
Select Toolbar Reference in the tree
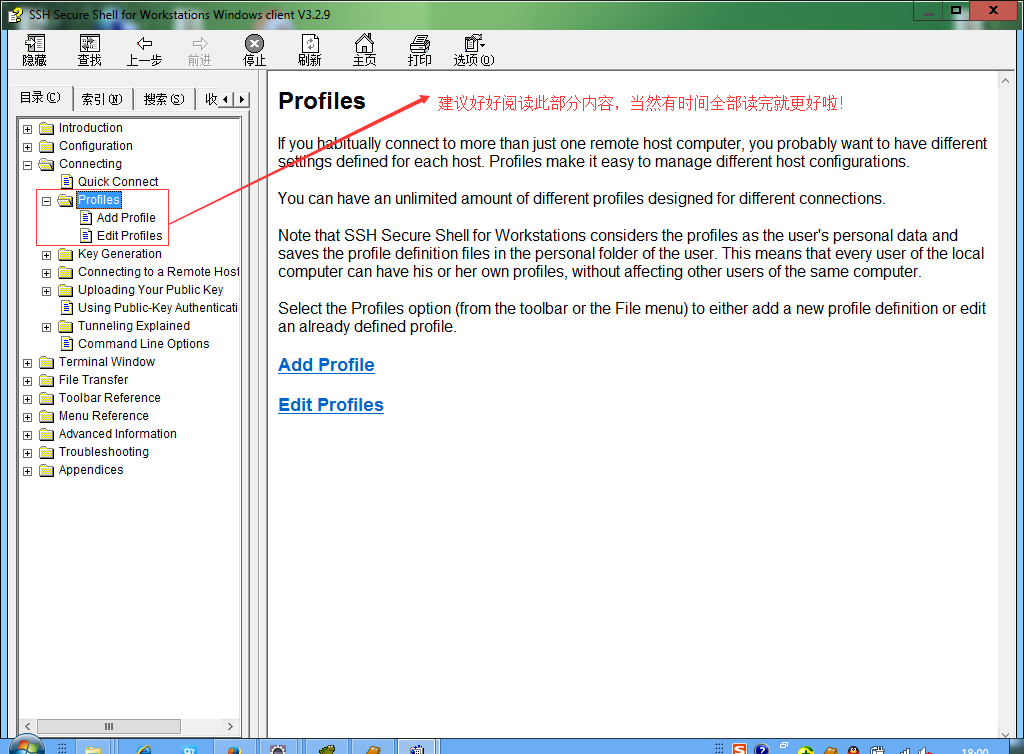coord(109,398)
